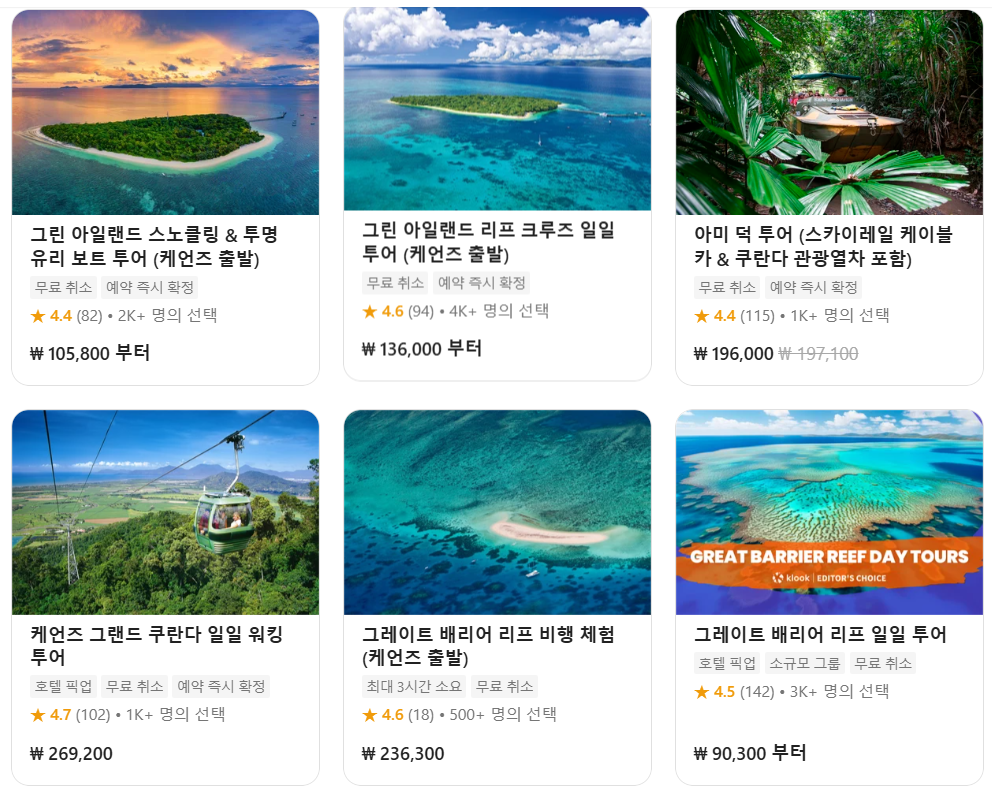Click the ₩196,000 price on Army Duck tour
The width and height of the screenshot is (992, 796).
click(733, 354)
